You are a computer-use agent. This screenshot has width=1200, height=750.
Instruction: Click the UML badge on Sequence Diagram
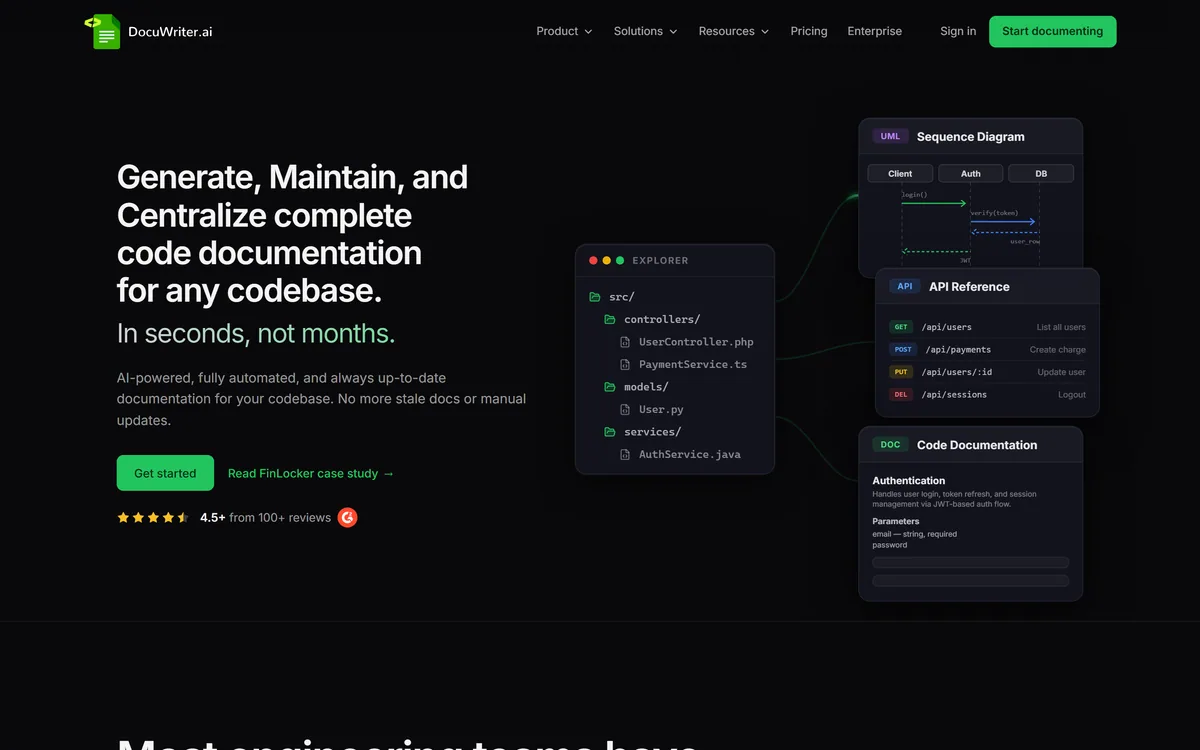click(890, 136)
